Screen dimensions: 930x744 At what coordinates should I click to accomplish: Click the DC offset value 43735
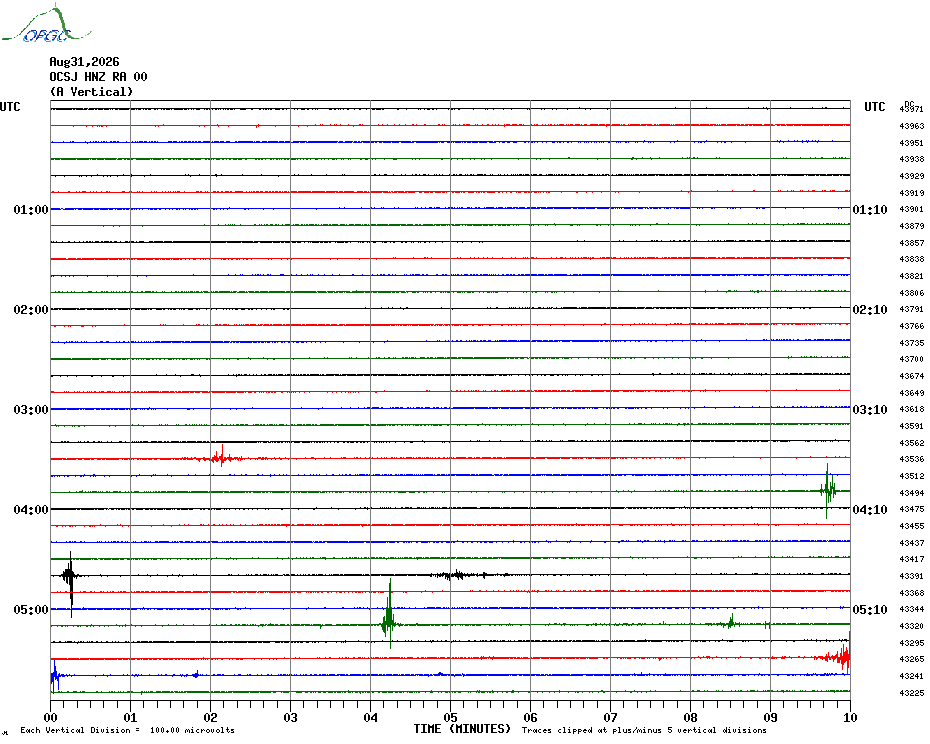pos(912,343)
